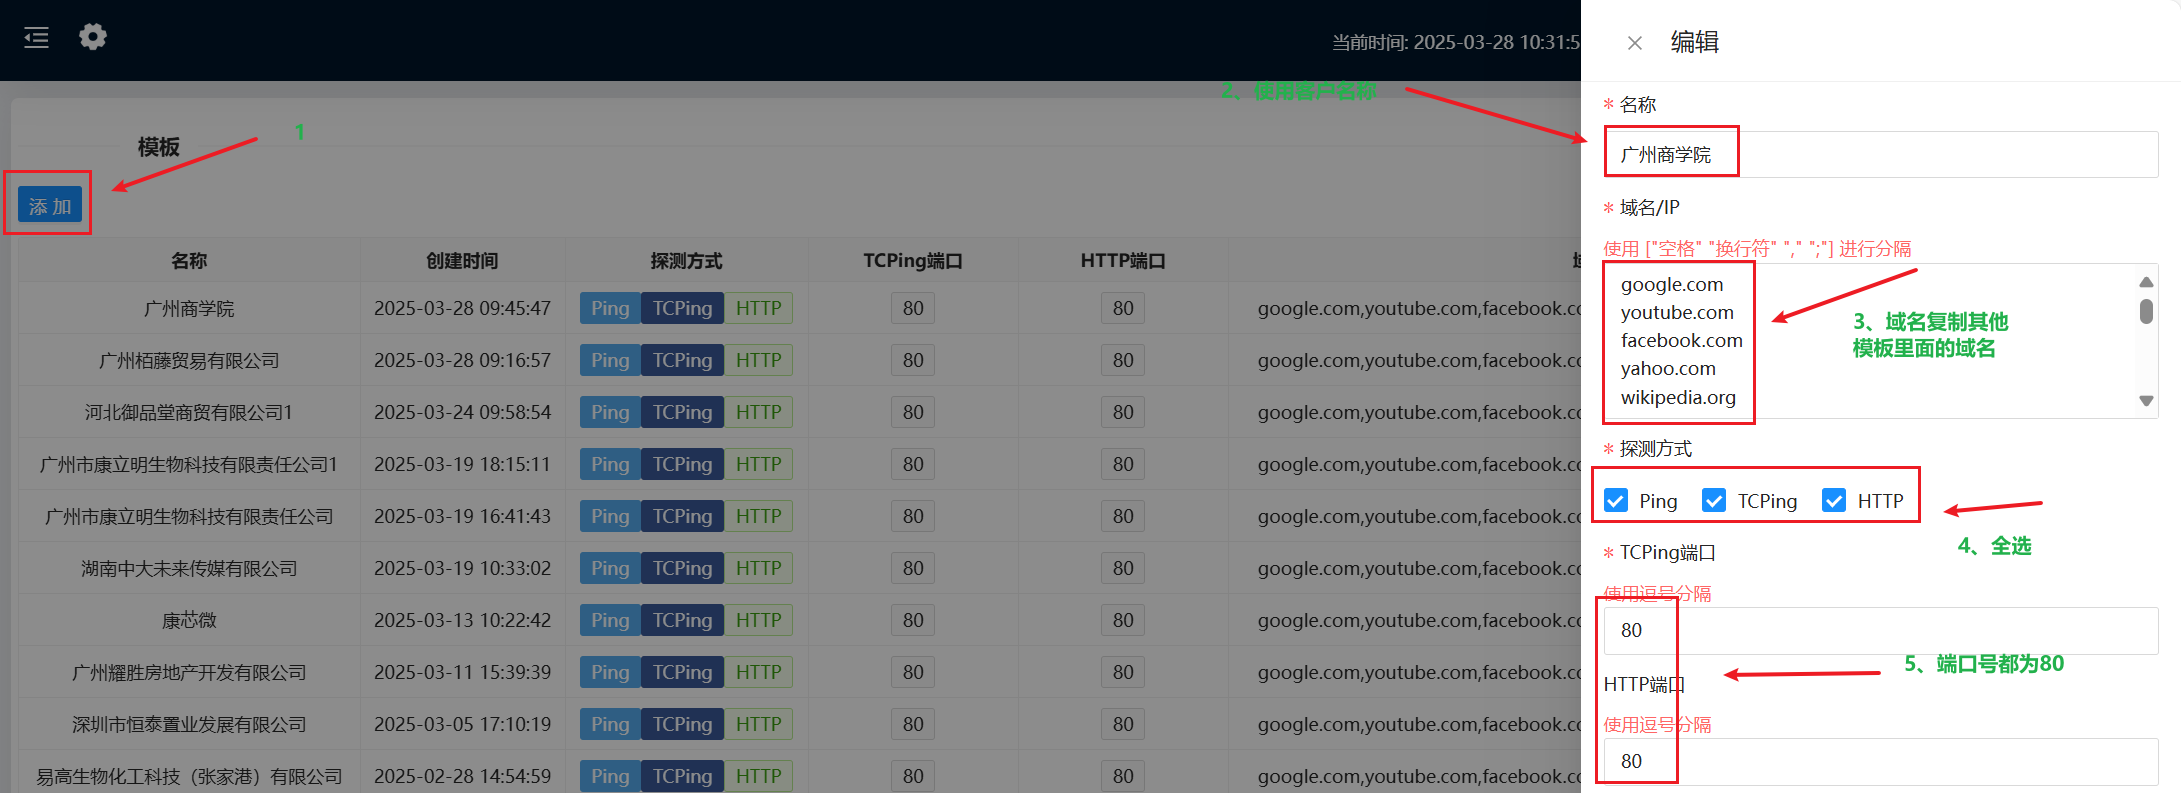The height and width of the screenshot is (793, 2181).
Task: Close the 编辑 drawer panel
Action: [x=1634, y=43]
